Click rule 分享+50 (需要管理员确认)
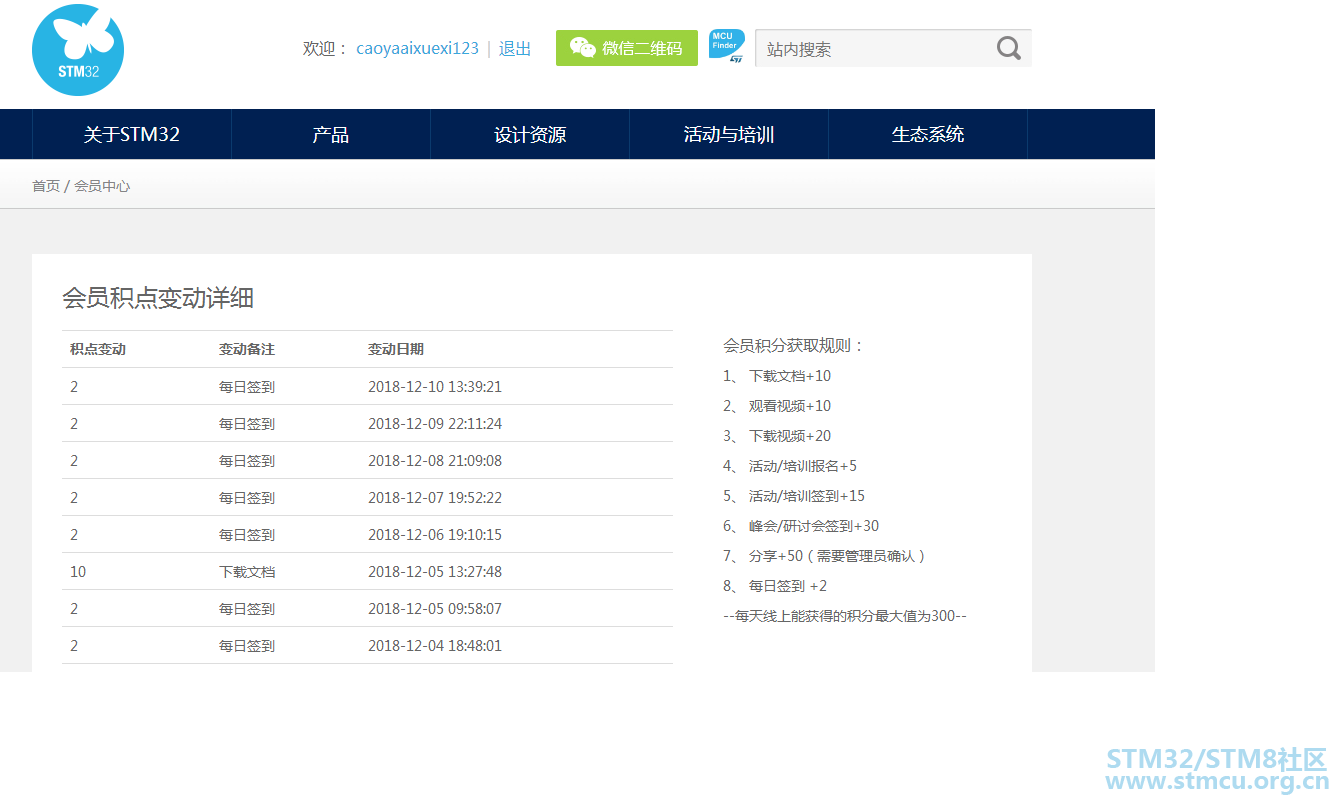 click(x=838, y=556)
